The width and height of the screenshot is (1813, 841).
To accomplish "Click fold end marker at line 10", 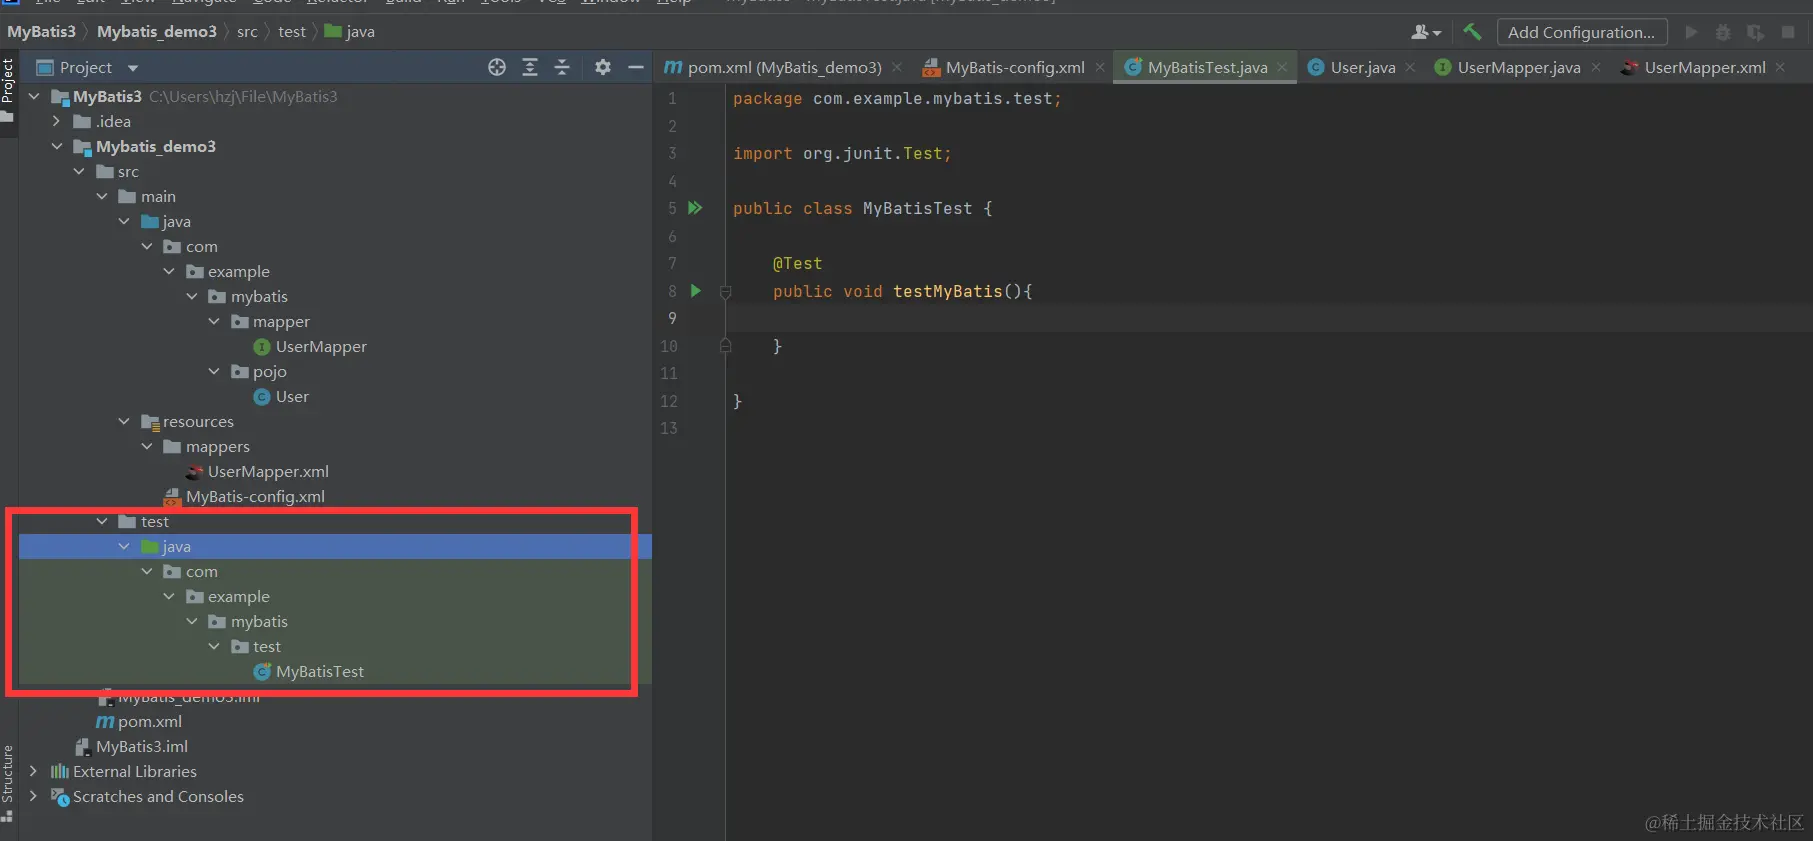I will [x=726, y=346].
